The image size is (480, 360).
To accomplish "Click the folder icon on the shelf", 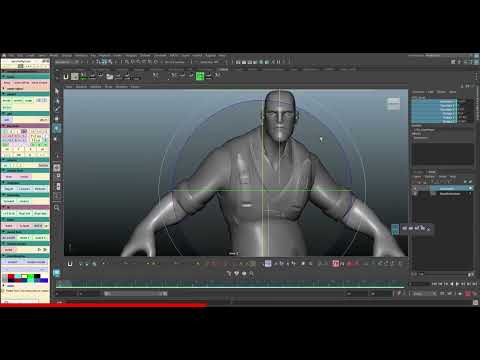I will coord(109,77).
